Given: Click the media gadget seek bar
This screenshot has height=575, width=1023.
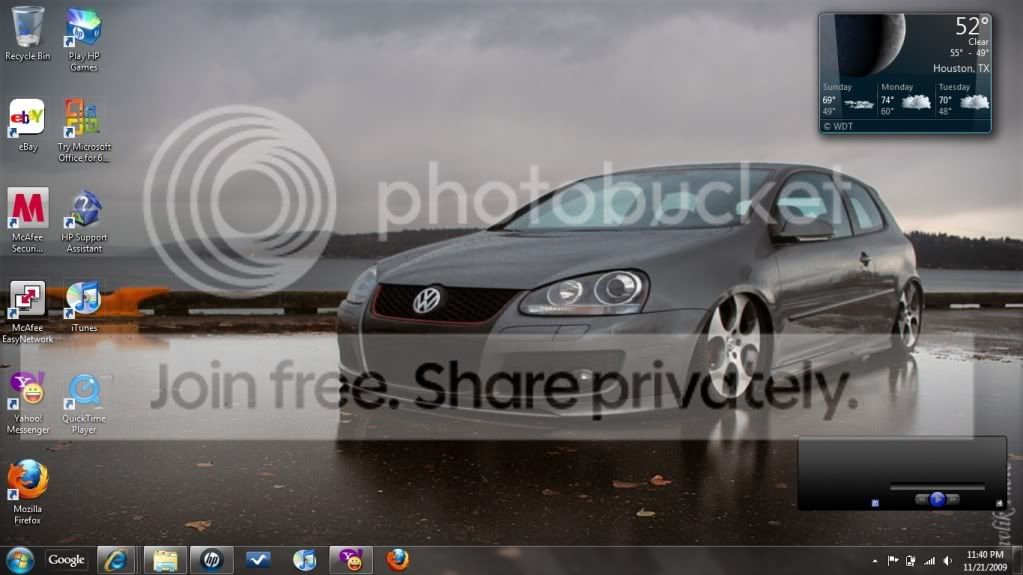Looking at the screenshot, I should coord(938,486).
